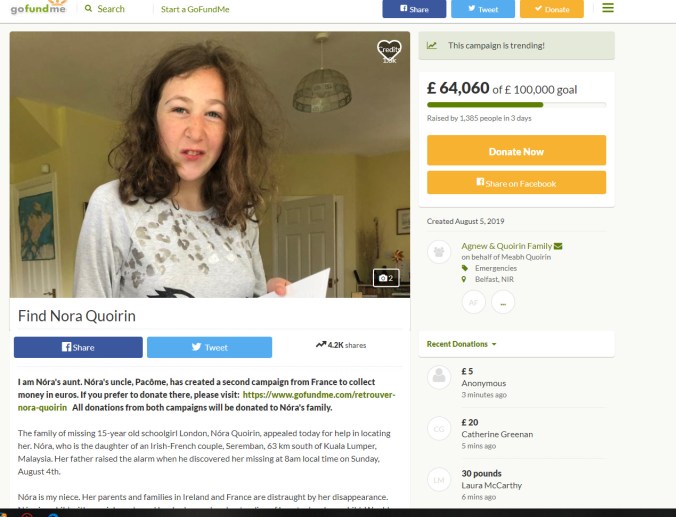Click the Share on Facebook orange button
Viewport: 676px width, 517px height.
[x=516, y=183]
